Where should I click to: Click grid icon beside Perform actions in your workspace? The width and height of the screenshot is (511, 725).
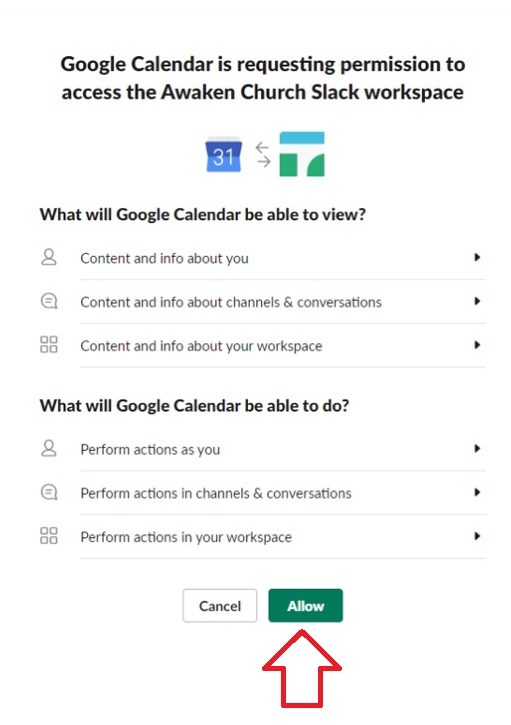coord(49,536)
